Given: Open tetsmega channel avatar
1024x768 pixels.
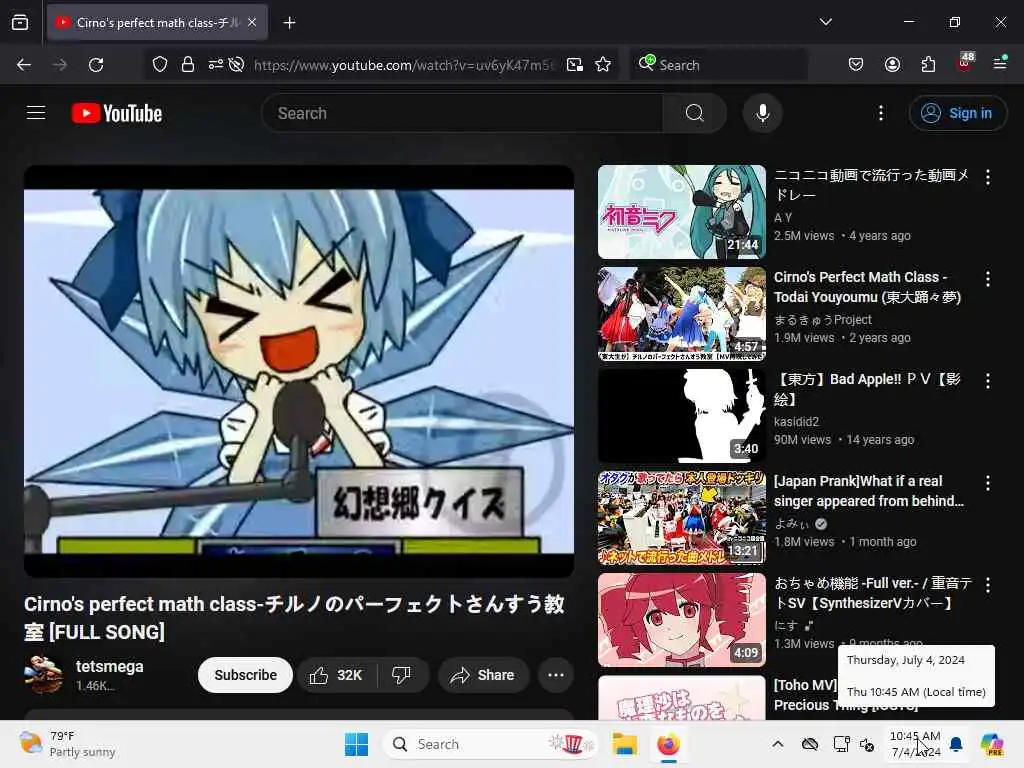Looking at the screenshot, I should click(x=43, y=675).
